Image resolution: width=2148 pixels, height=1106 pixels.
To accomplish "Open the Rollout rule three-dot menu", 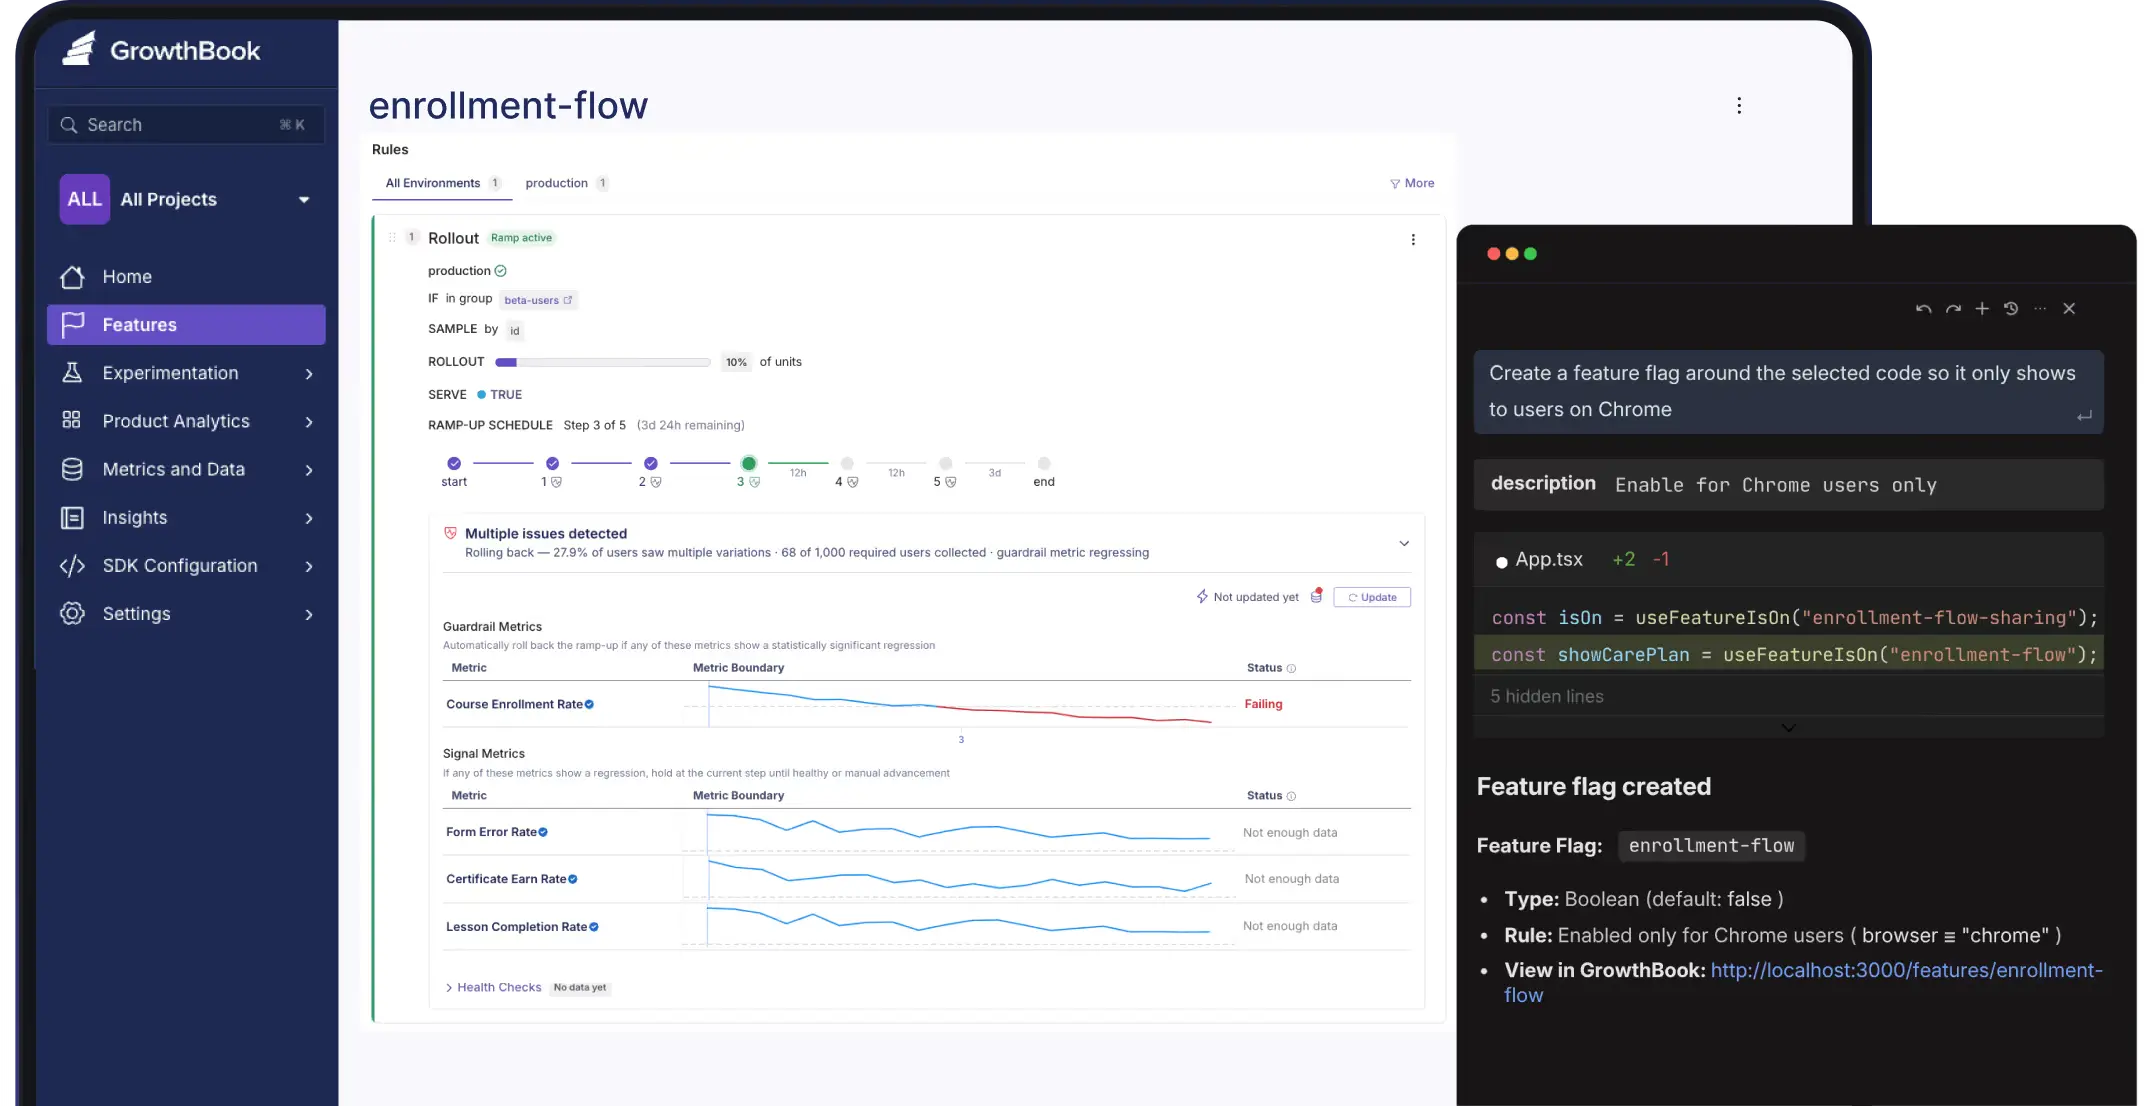I will pos(1413,240).
